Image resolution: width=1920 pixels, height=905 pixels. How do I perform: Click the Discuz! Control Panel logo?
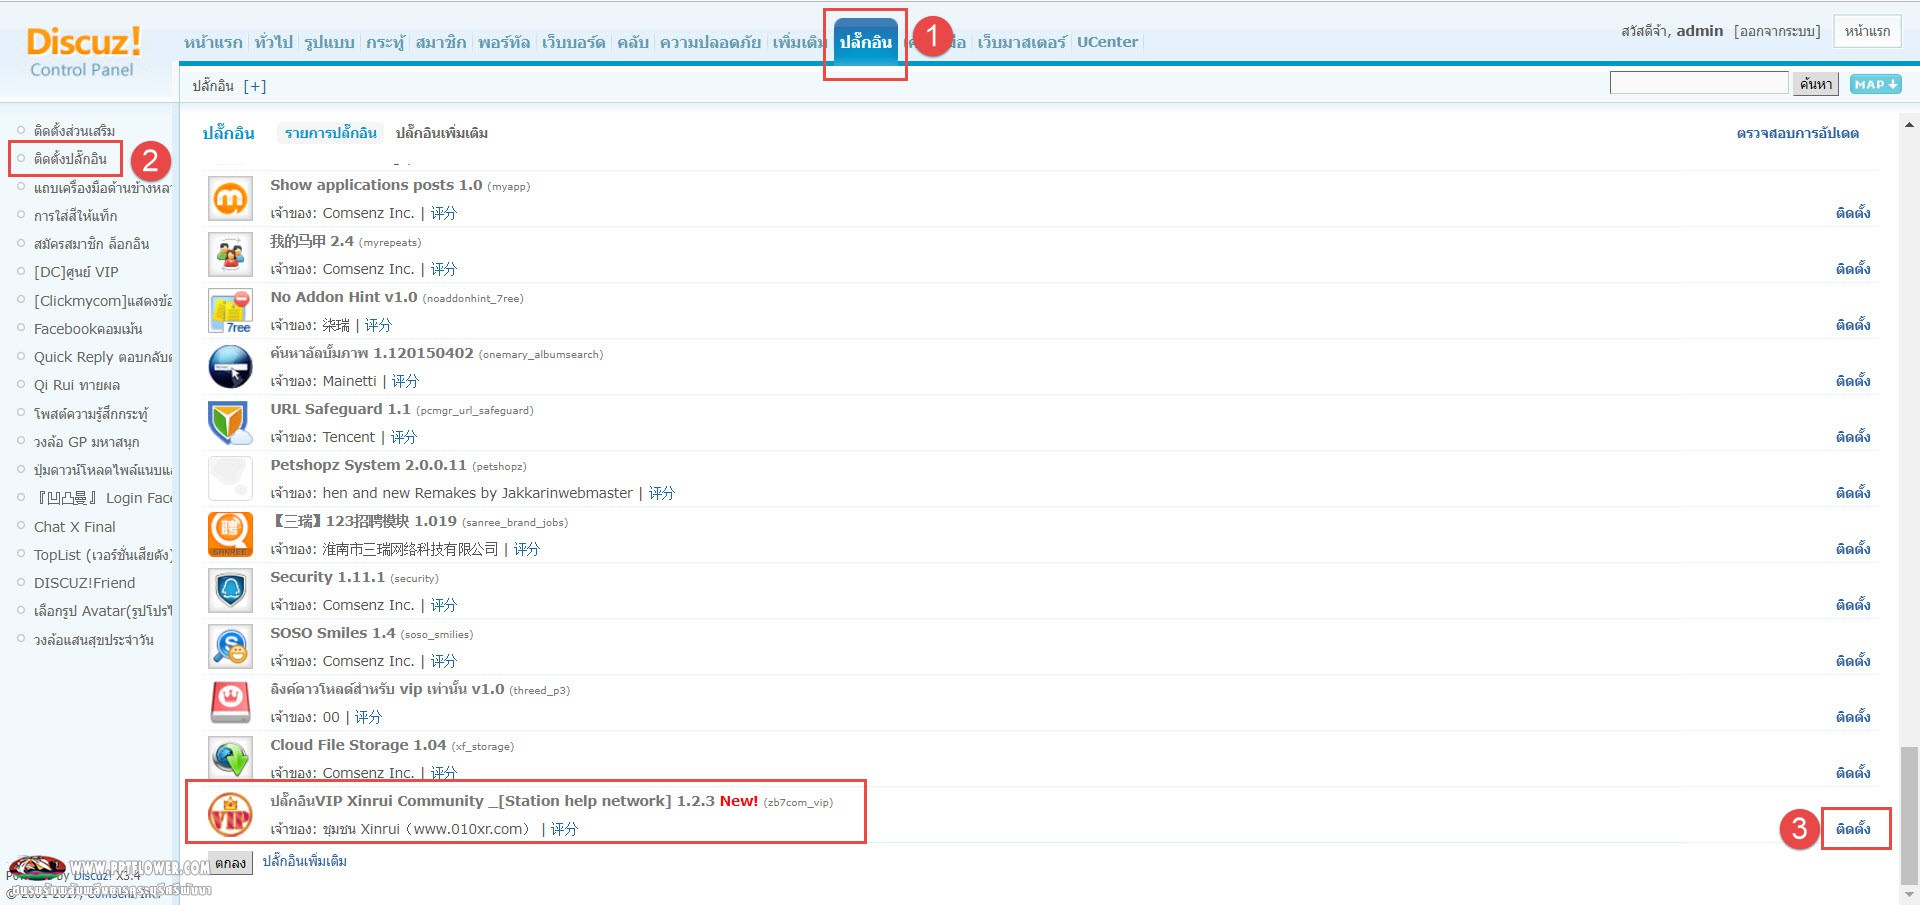click(83, 52)
